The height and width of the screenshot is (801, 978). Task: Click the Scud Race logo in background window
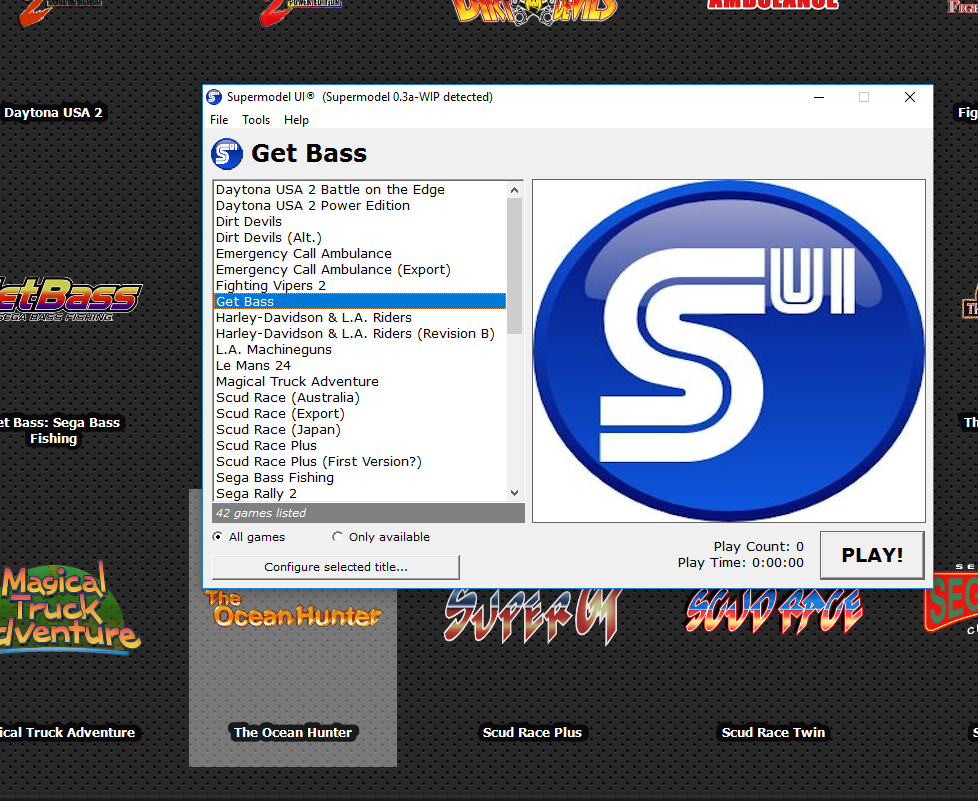click(774, 611)
